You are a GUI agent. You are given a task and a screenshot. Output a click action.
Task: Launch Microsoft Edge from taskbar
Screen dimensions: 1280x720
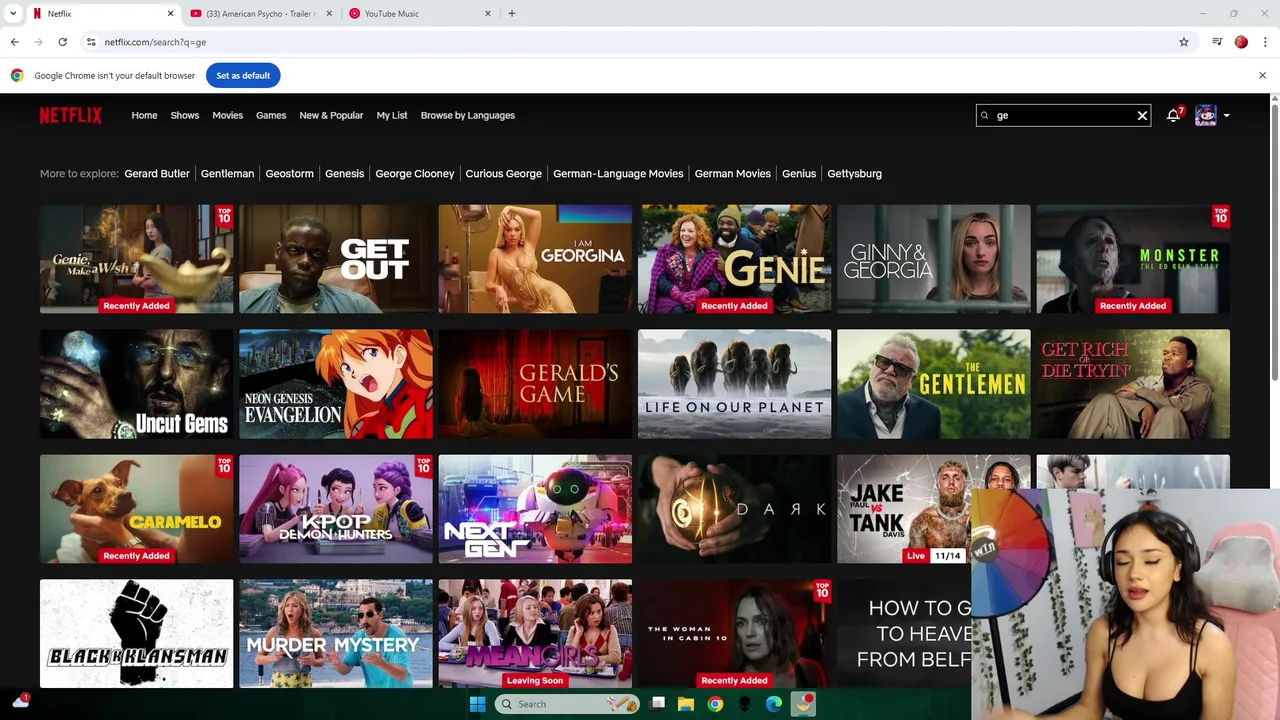click(774, 704)
